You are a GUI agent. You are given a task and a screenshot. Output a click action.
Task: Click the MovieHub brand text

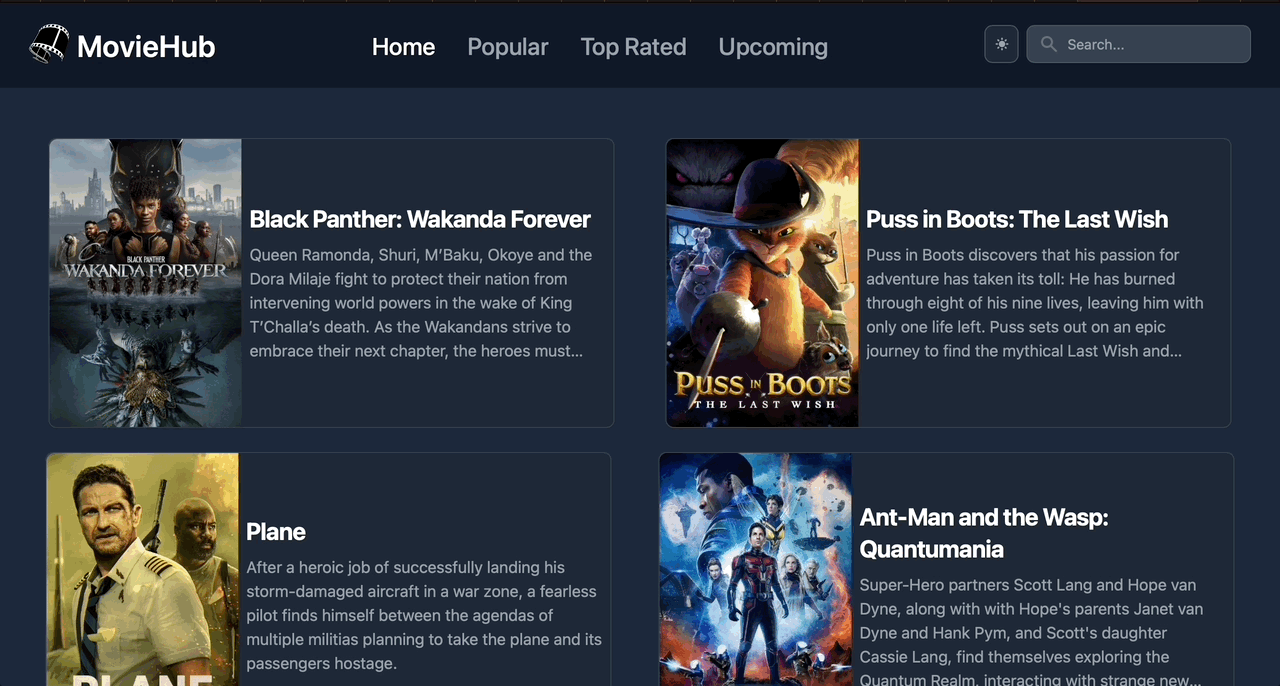146,46
